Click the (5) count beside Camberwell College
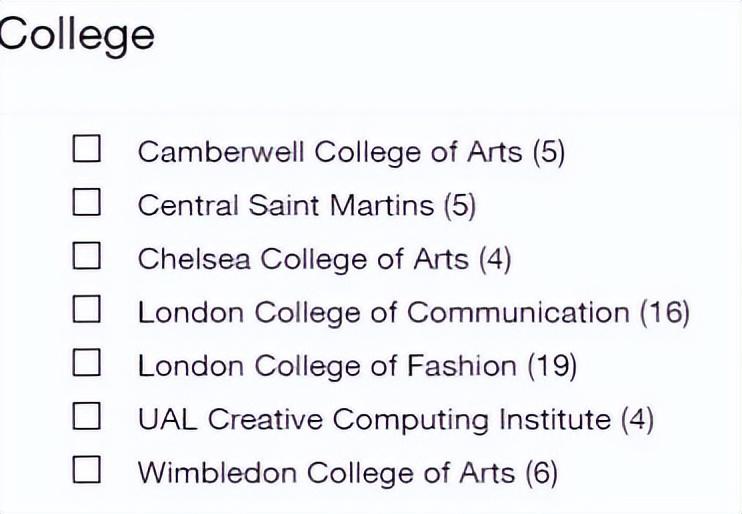Viewport: 742px width, 514px height. [548, 152]
